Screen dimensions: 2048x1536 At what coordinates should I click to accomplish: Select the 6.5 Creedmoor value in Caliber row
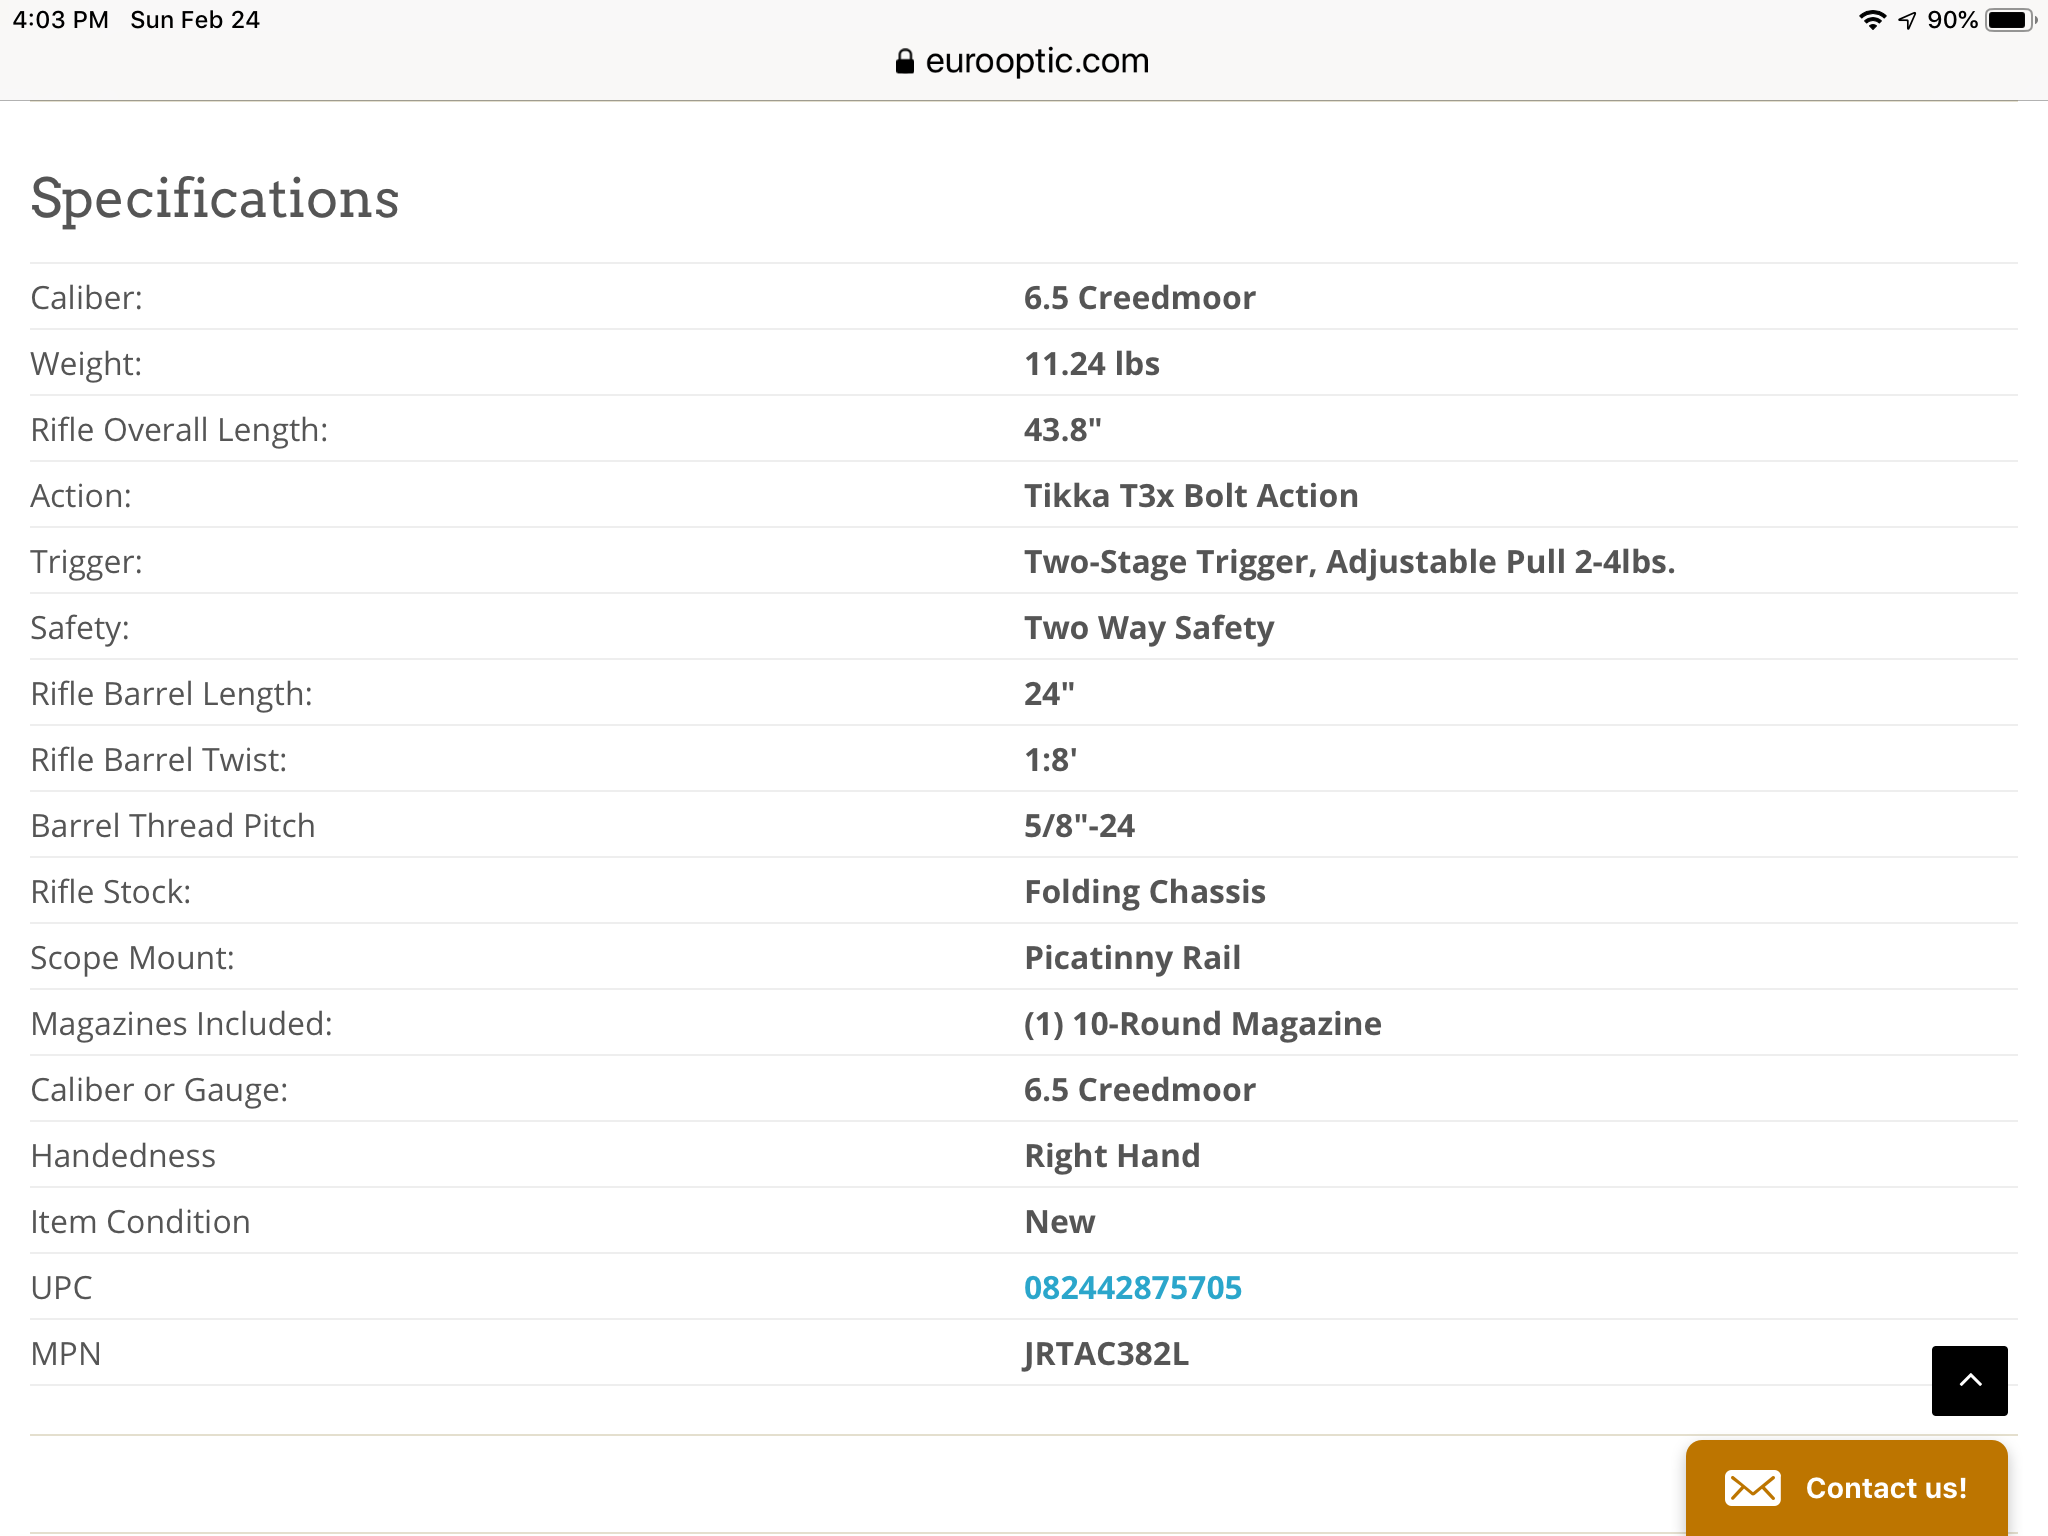point(1139,297)
